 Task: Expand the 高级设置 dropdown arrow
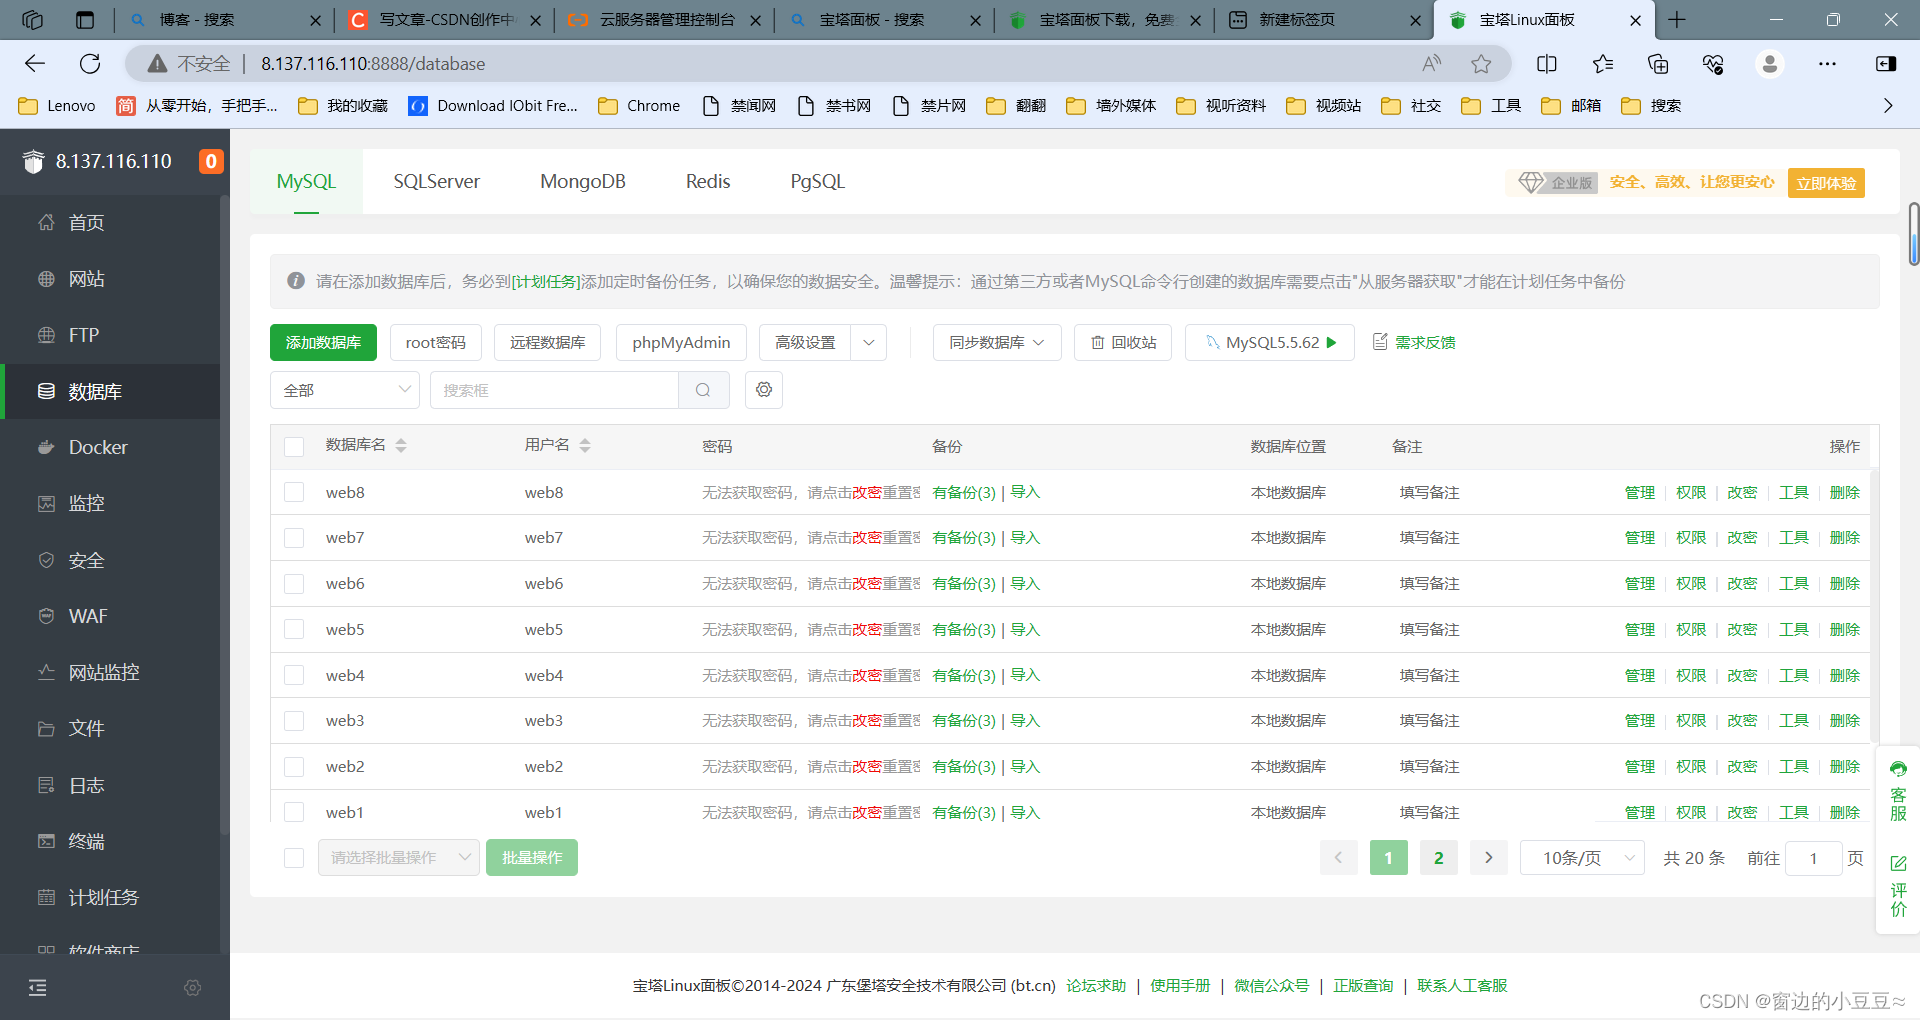coord(869,342)
